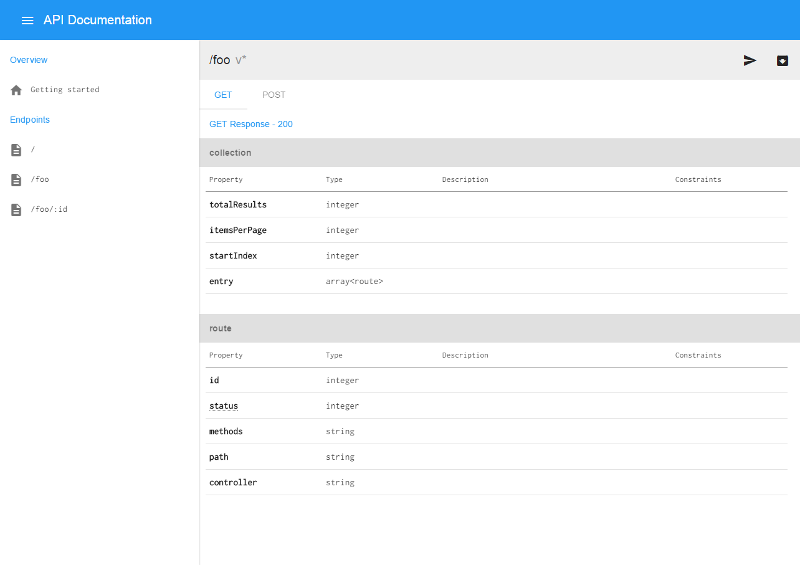Viewport: 800px width, 565px height.
Task: Click the totalResults property row
Action: [x=238, y=205]
